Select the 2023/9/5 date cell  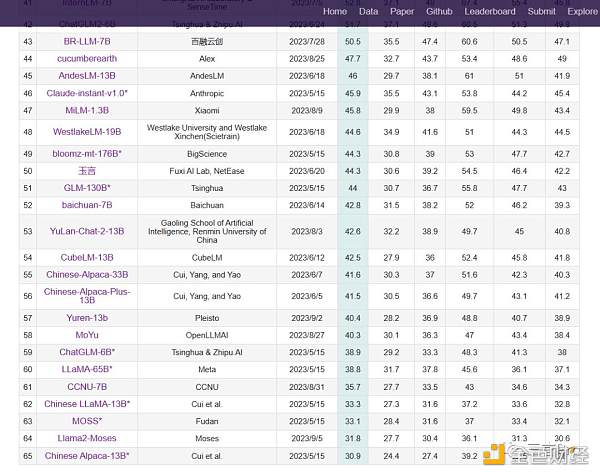click(x=307, y=439)
